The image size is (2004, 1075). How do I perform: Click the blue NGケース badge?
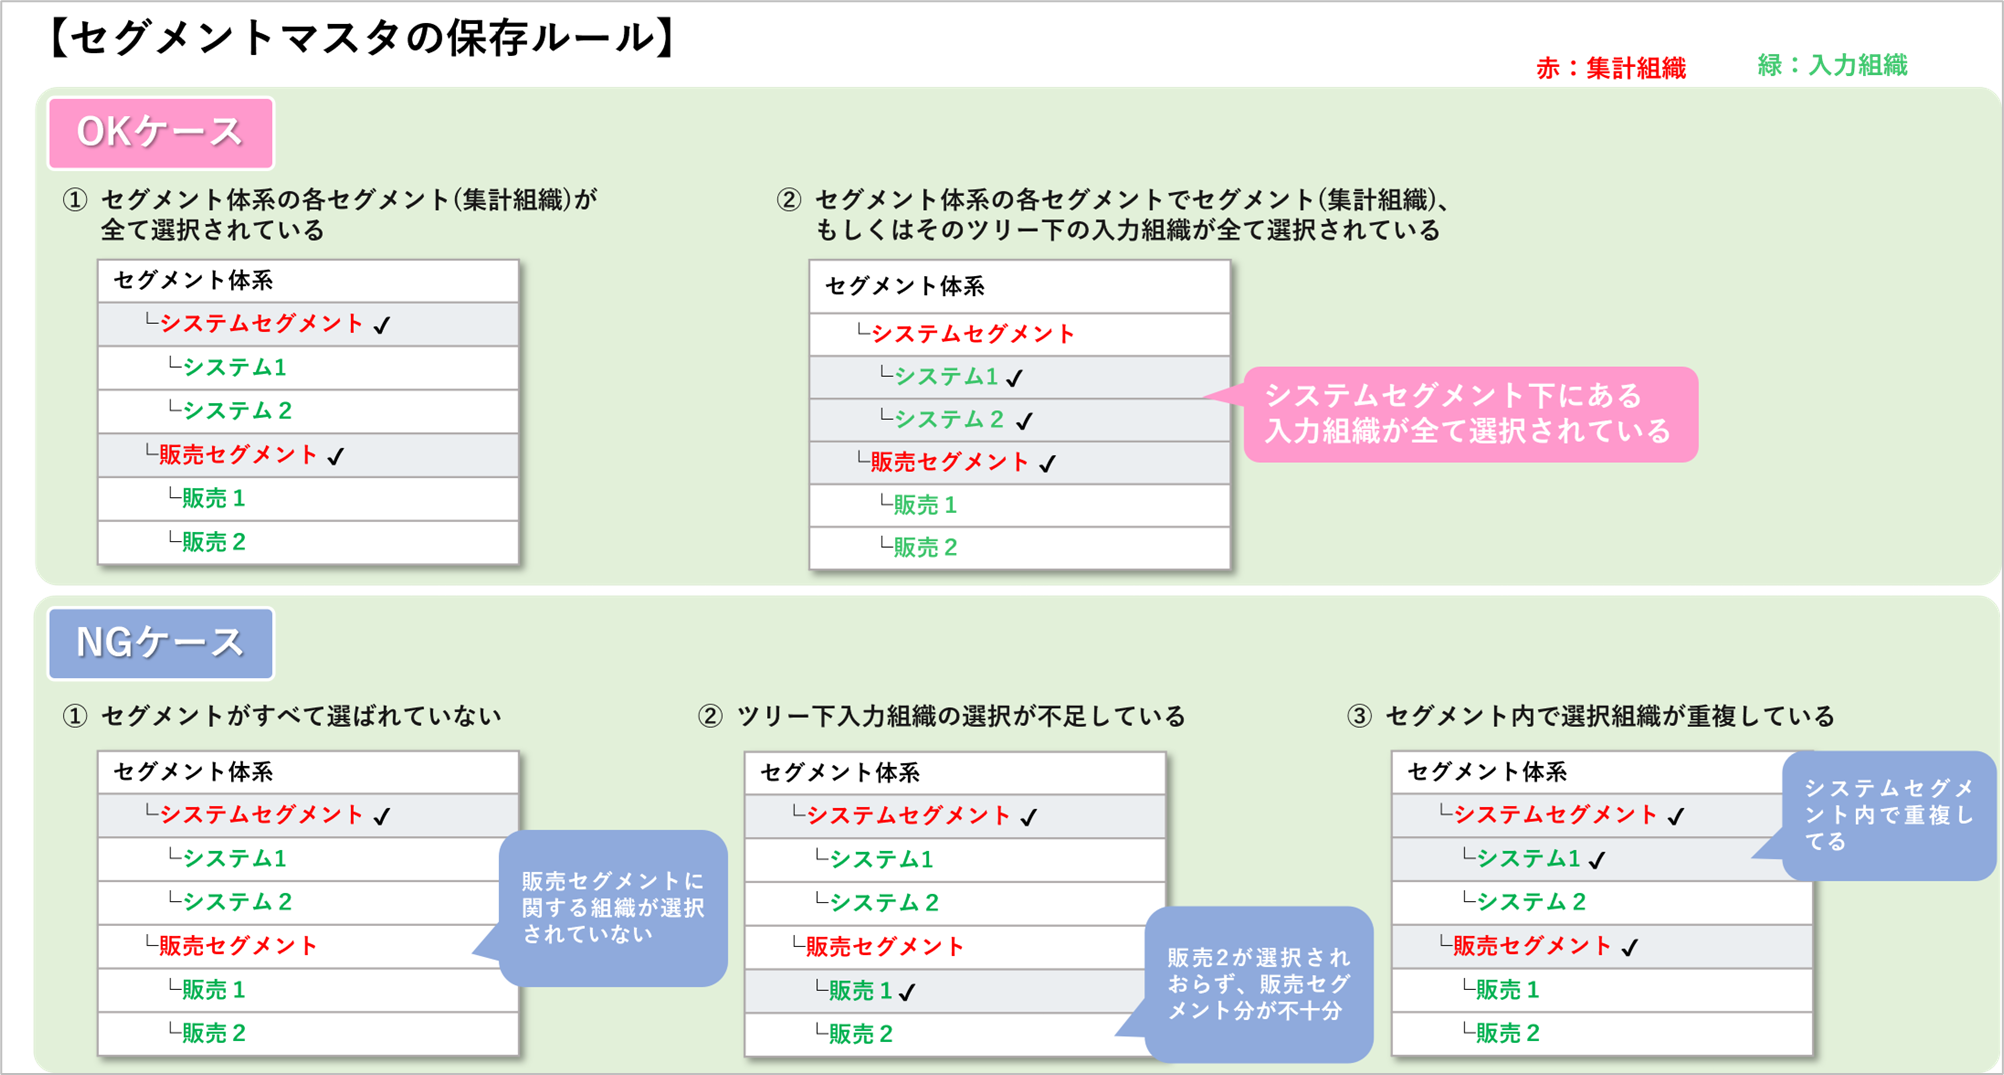click(x=160, y=643)
